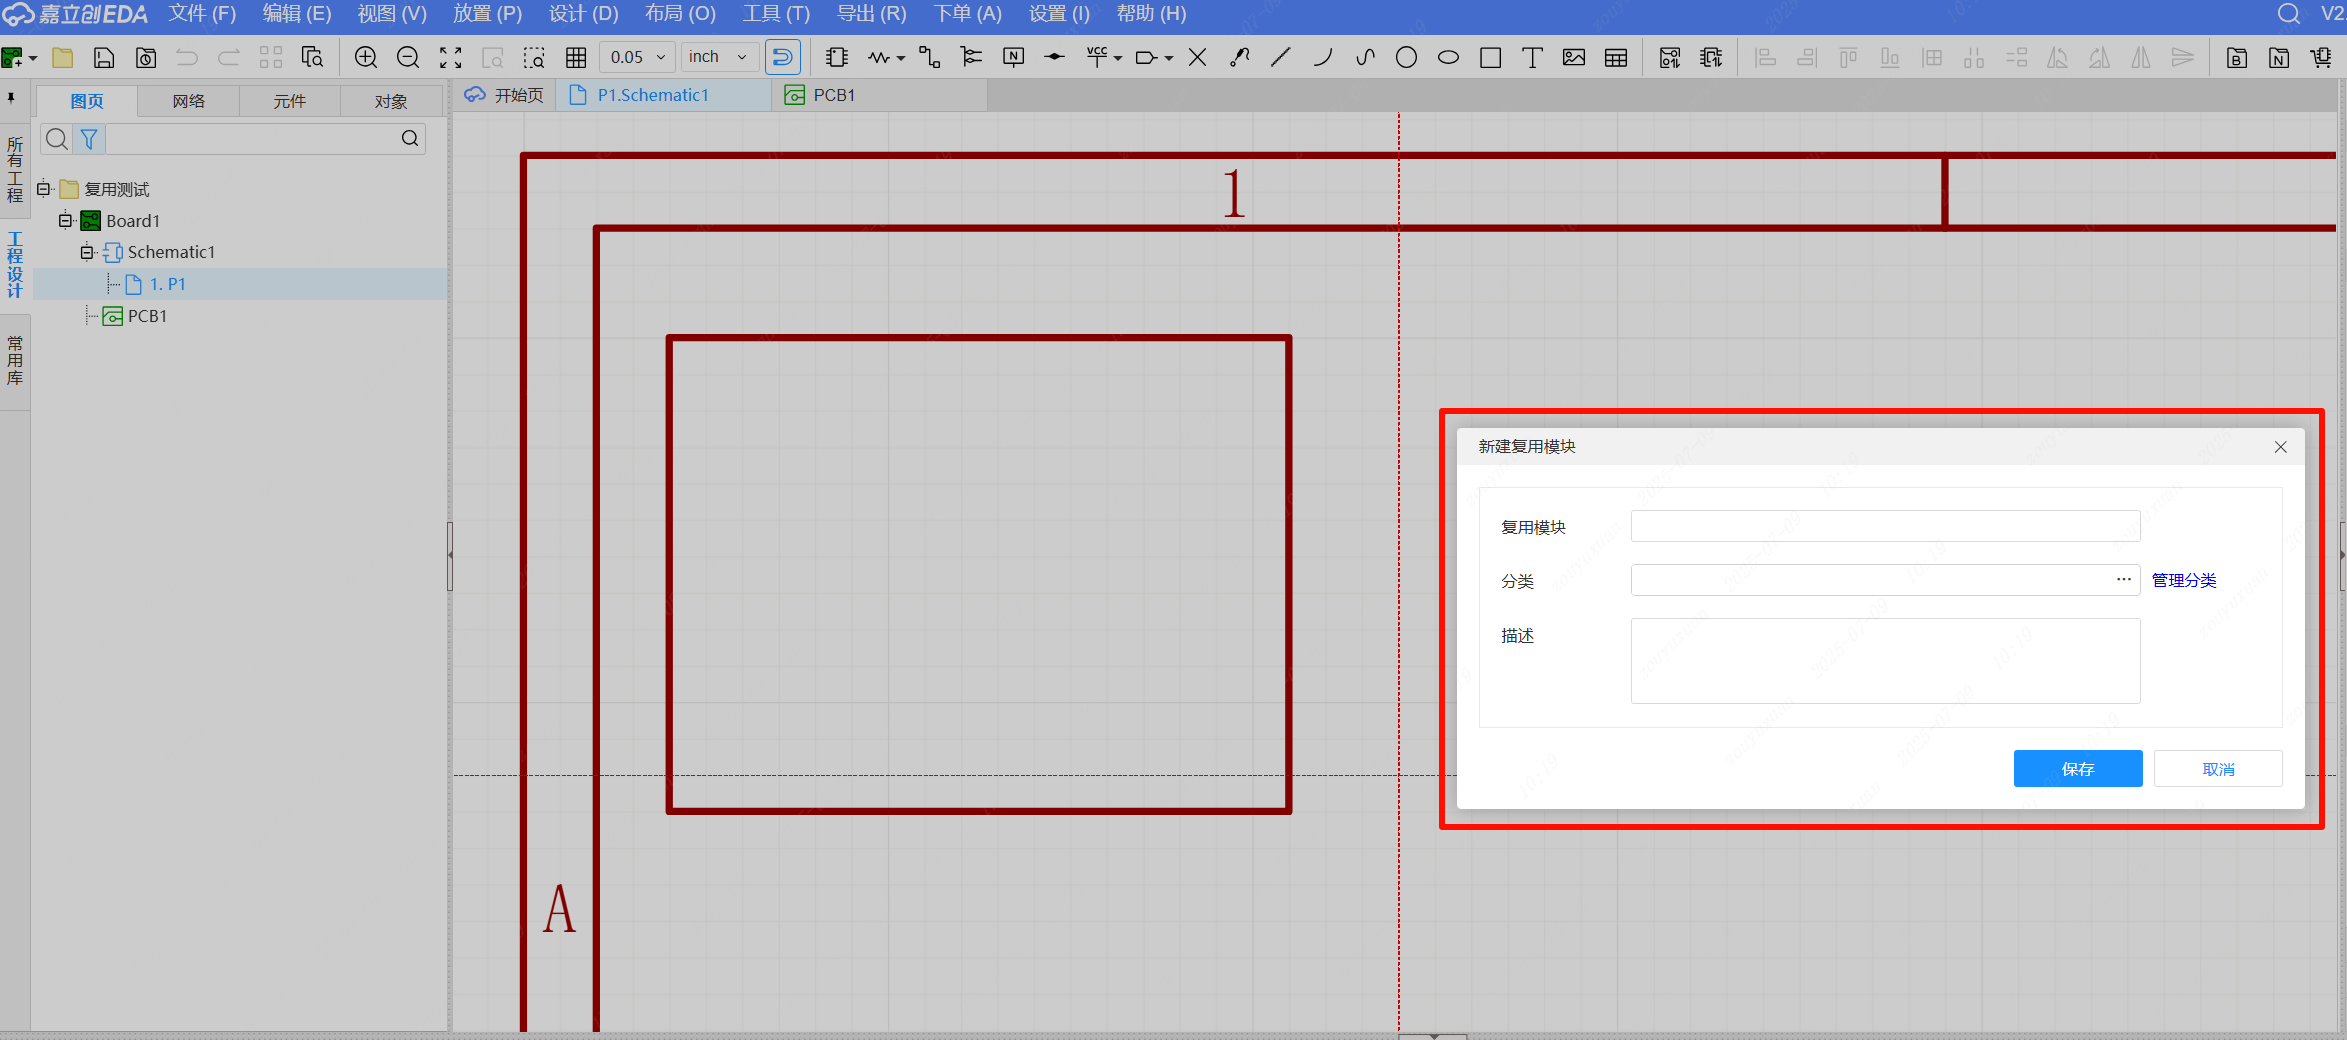The height and width of the screenshot is (1040, 2347).
Task: Open the inch unit dropdown
Action: pos(718,57)
